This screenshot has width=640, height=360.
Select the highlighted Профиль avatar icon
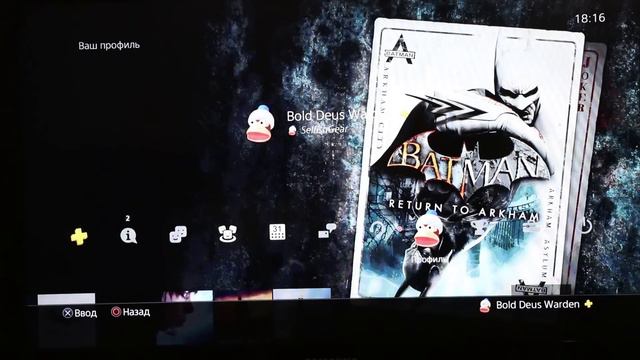pos(428,229)
